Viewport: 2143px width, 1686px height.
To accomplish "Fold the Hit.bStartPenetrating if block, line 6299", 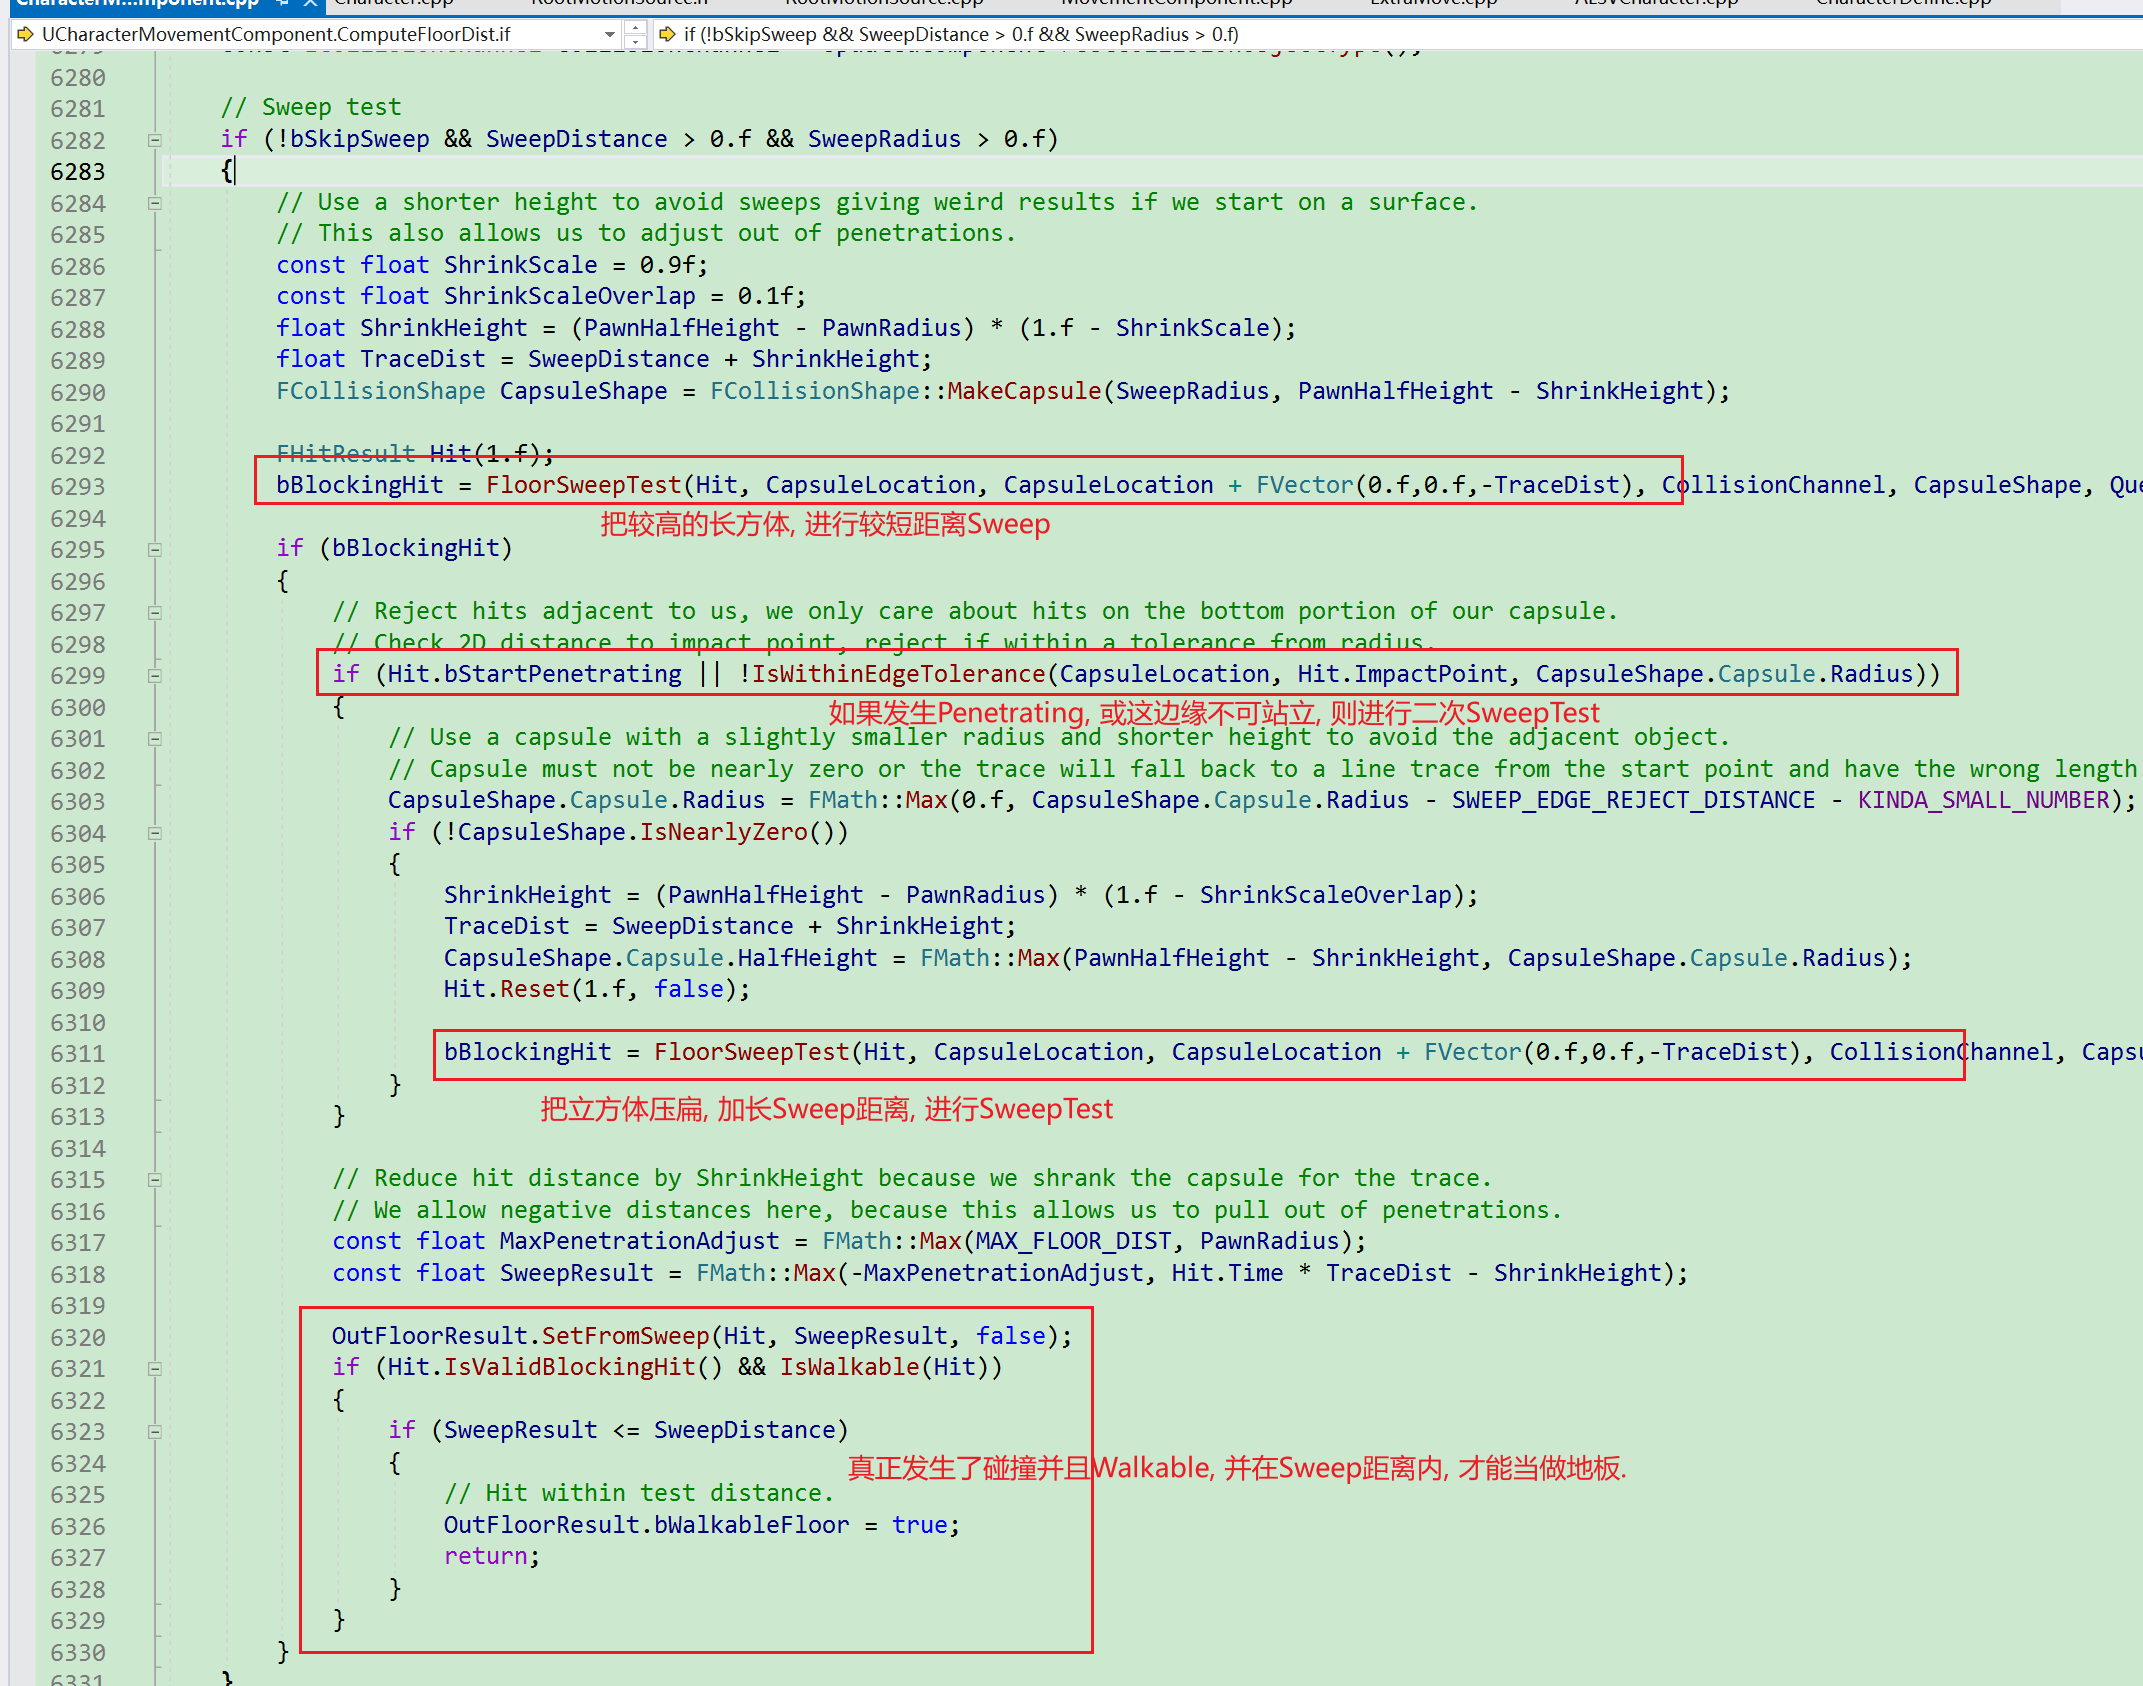I will click(x=155, y=675).
